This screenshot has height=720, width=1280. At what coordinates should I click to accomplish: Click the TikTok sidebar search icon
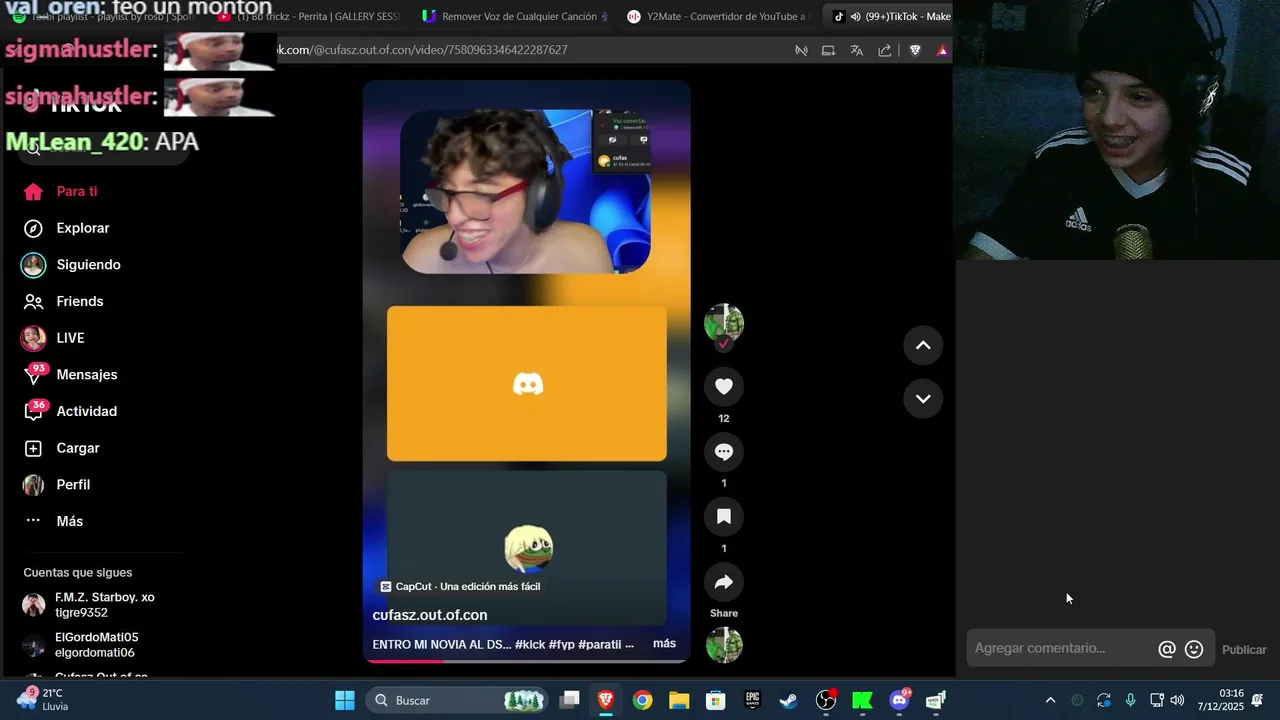coord(33,148)
